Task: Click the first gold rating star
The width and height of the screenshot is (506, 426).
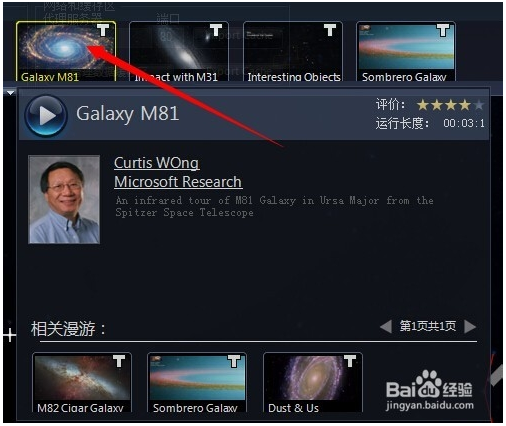Action: pos(423,105)
